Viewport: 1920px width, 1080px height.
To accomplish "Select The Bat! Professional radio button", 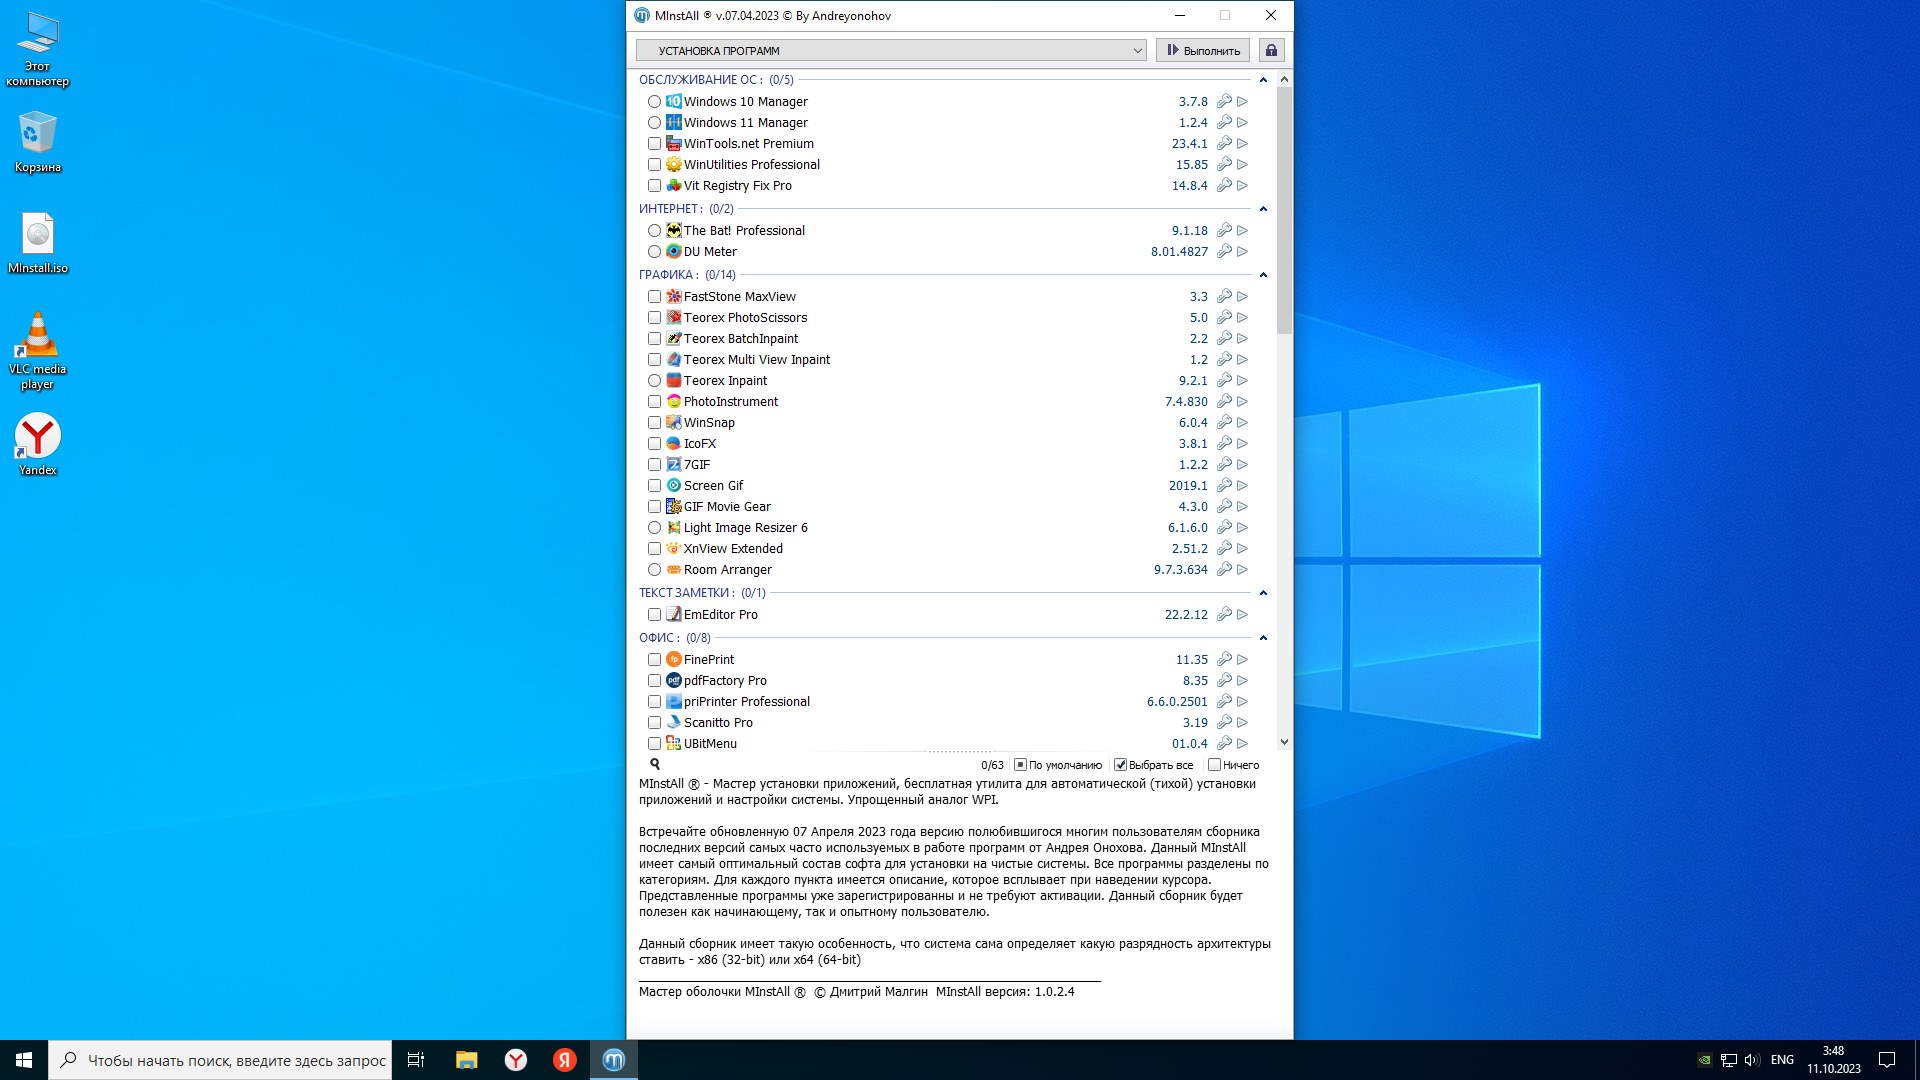I will tap(654, 230).
